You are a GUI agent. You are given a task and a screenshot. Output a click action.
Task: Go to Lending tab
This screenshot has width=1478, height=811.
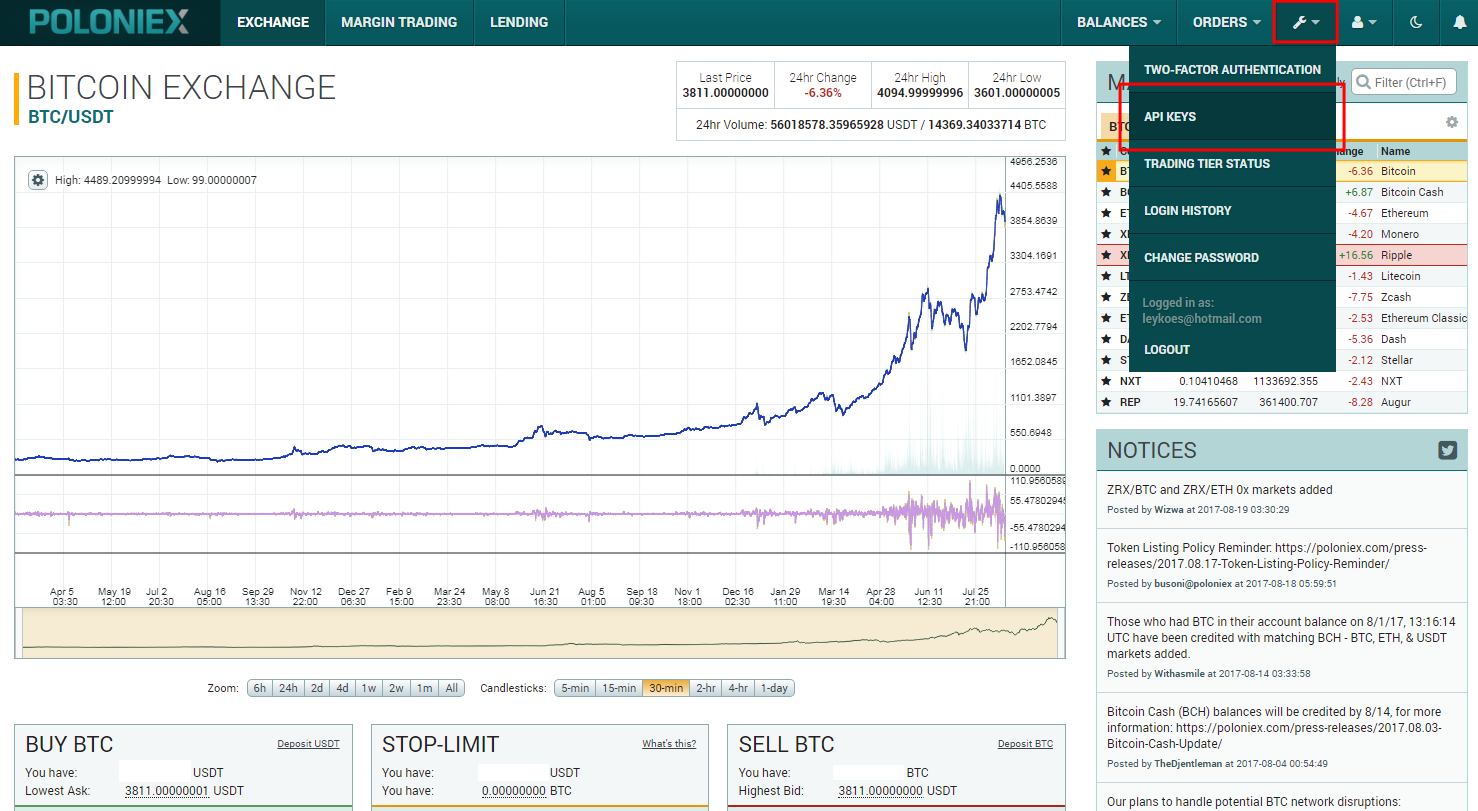[519, 22]
